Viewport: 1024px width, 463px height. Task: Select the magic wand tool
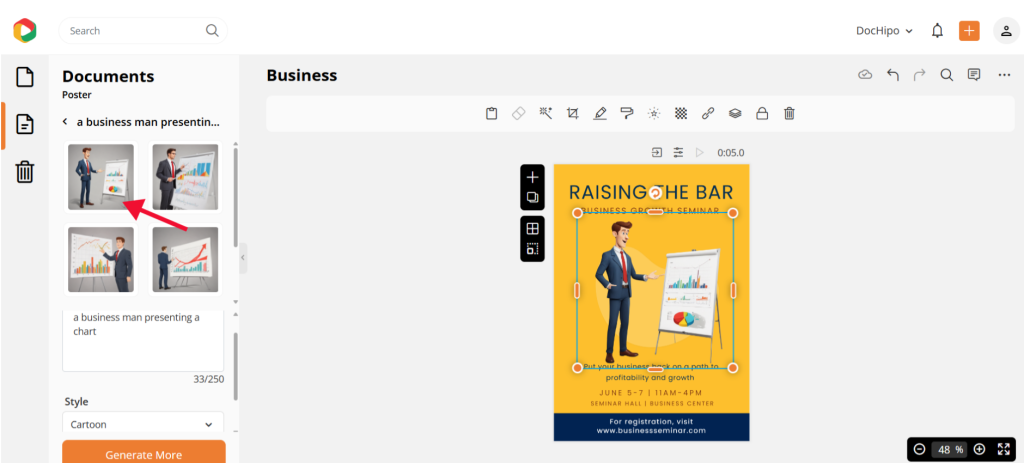[546, 114]
